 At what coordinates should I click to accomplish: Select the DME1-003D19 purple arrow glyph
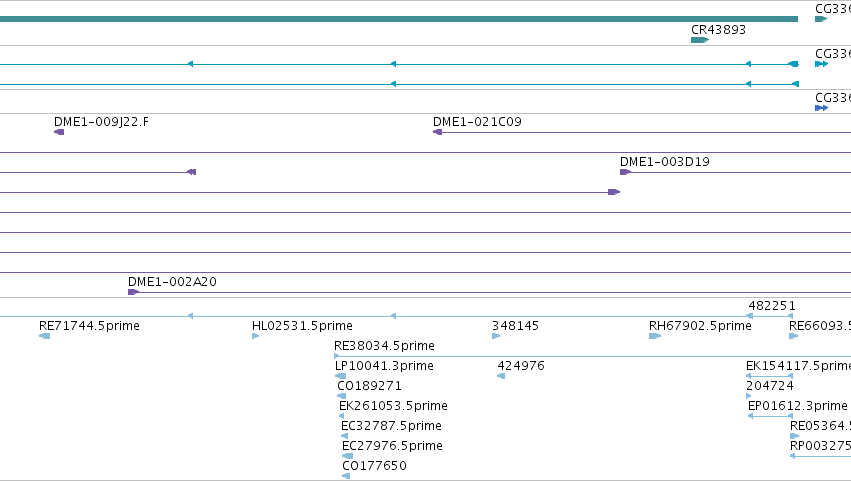coord(625,172)
